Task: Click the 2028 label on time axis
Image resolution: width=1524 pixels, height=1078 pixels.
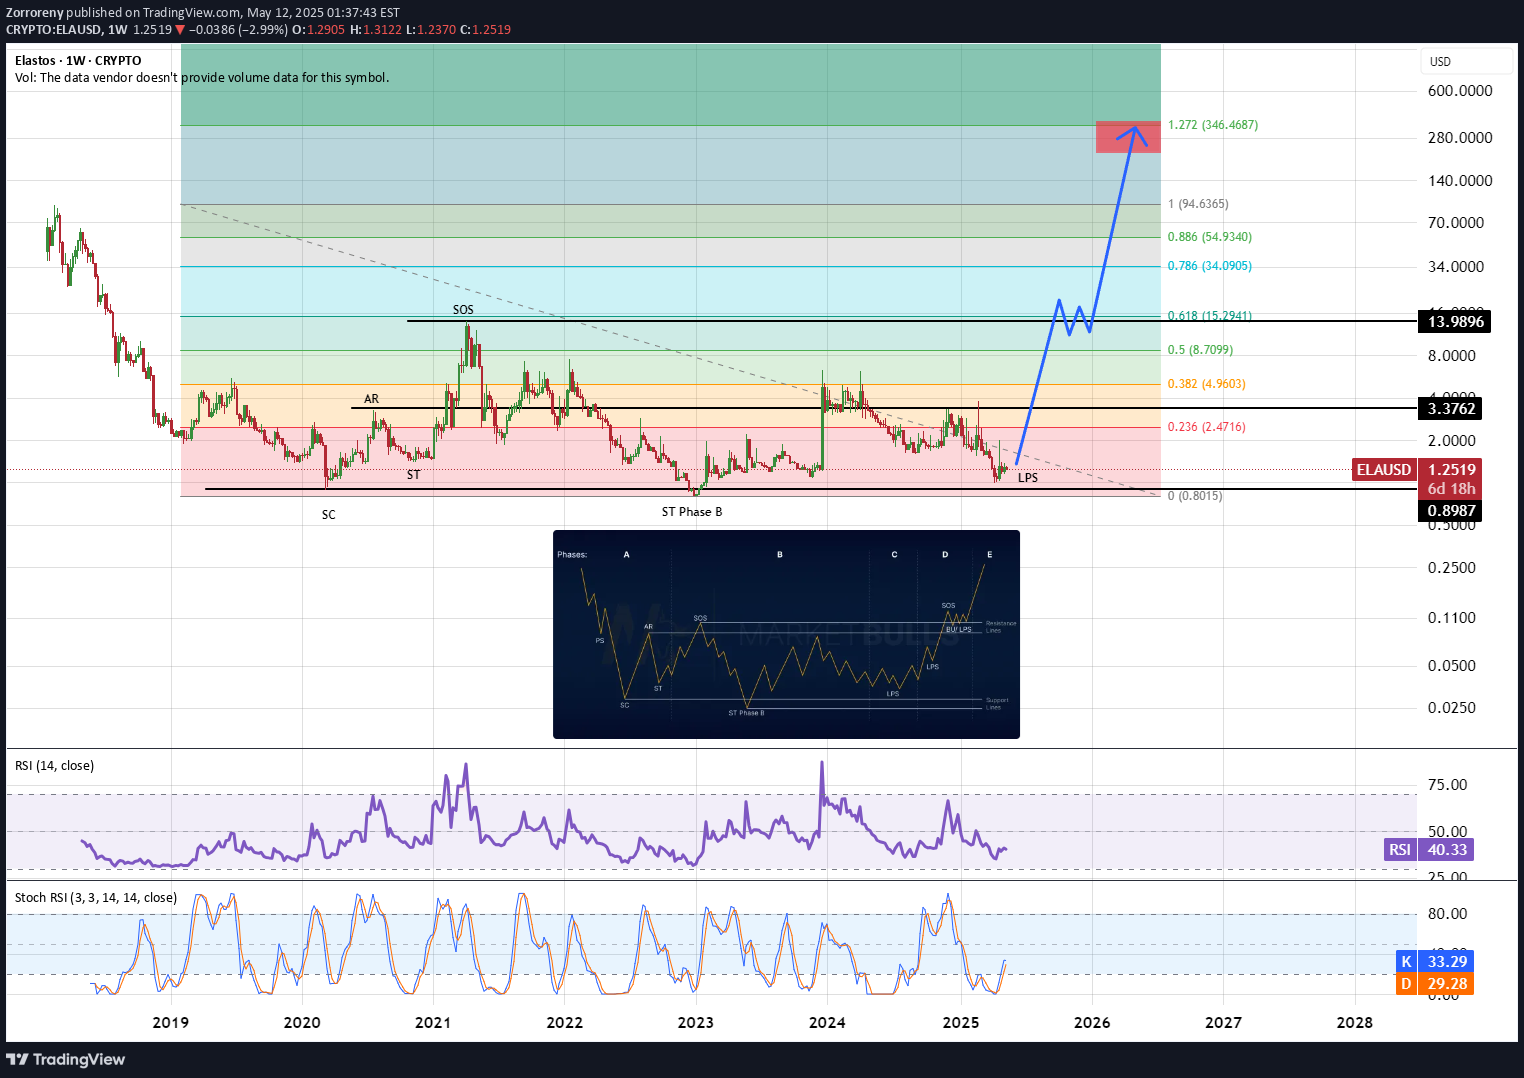Action: 1355,1022
